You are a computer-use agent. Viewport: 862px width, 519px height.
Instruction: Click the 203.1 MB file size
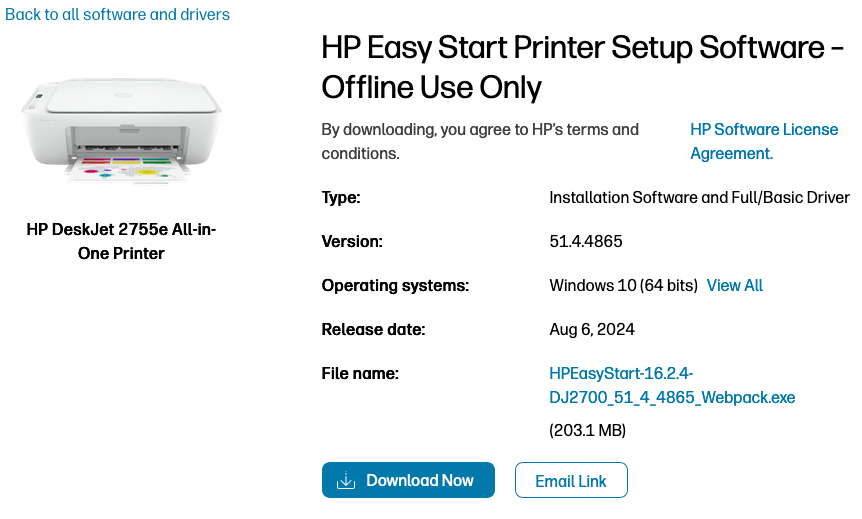point(587,431)
